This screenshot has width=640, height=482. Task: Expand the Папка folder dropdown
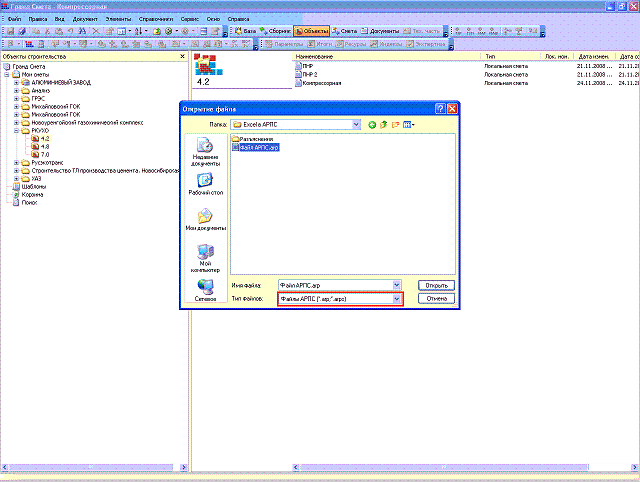click(356, 124)
